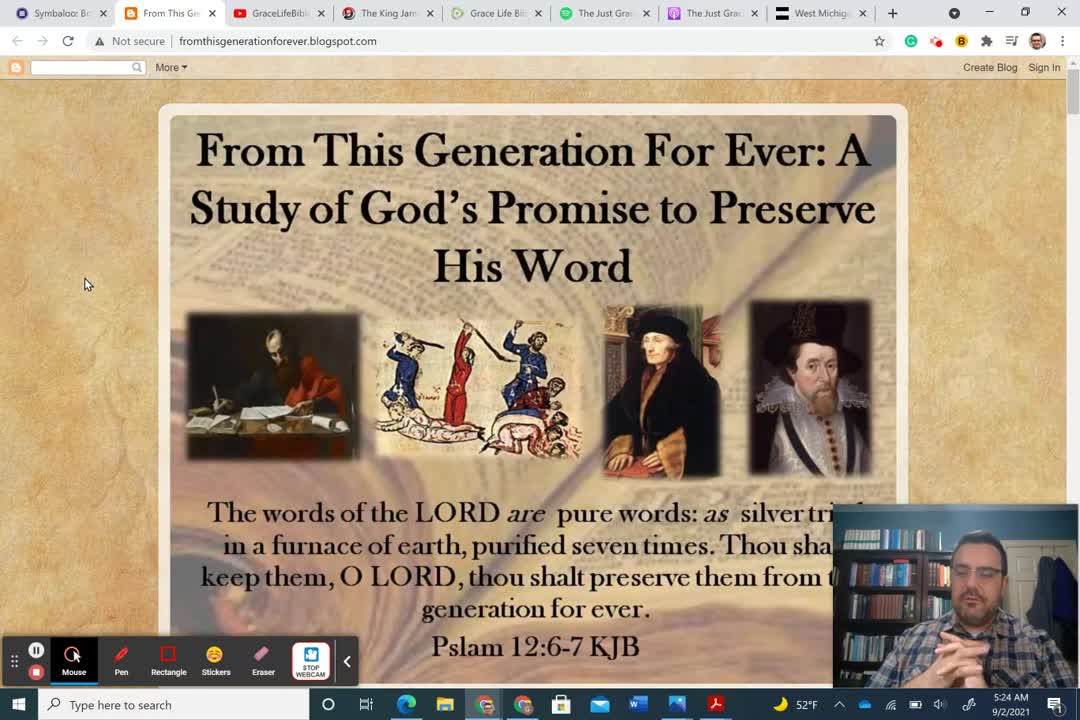Switch to Spotify The Just Grace tab
This screenshot has height=720, width=1080.
(604, 13)
